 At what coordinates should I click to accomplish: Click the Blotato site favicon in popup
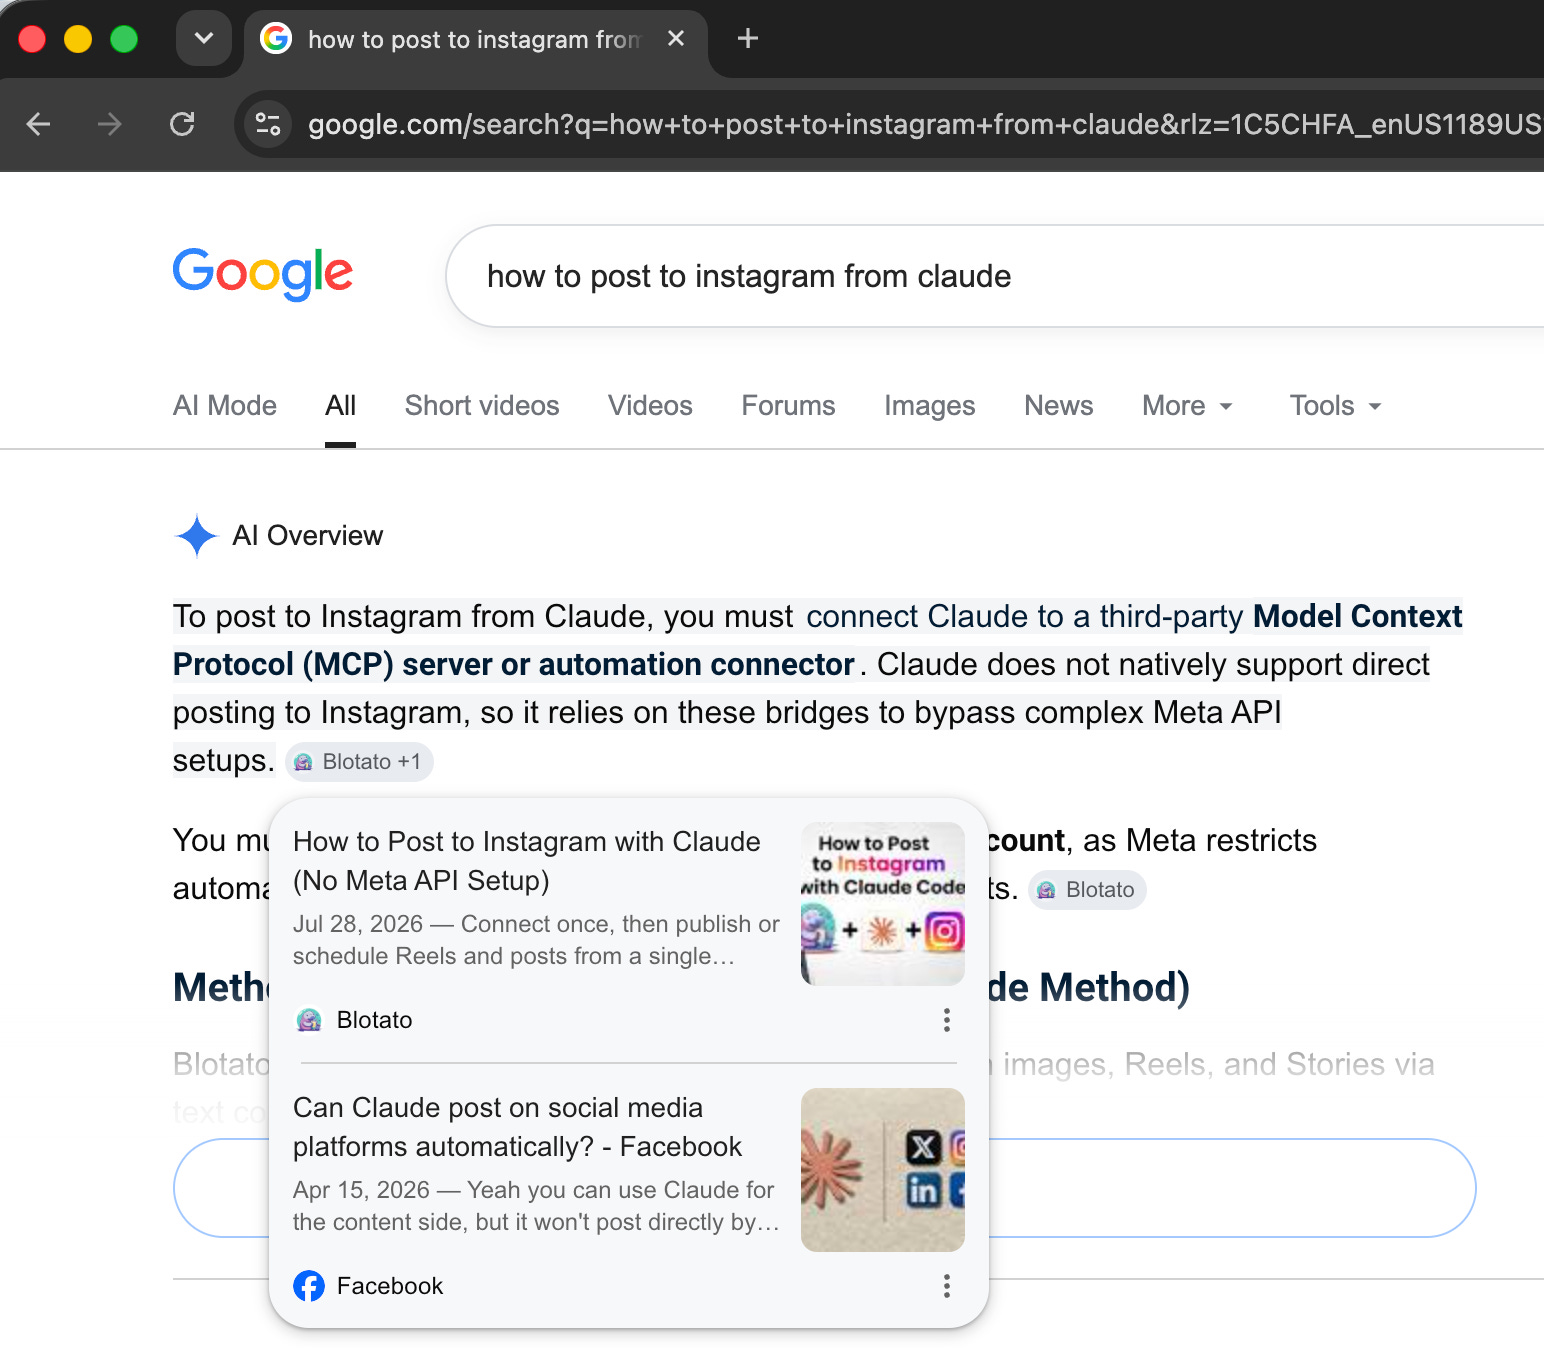[x=309, y=1020]
